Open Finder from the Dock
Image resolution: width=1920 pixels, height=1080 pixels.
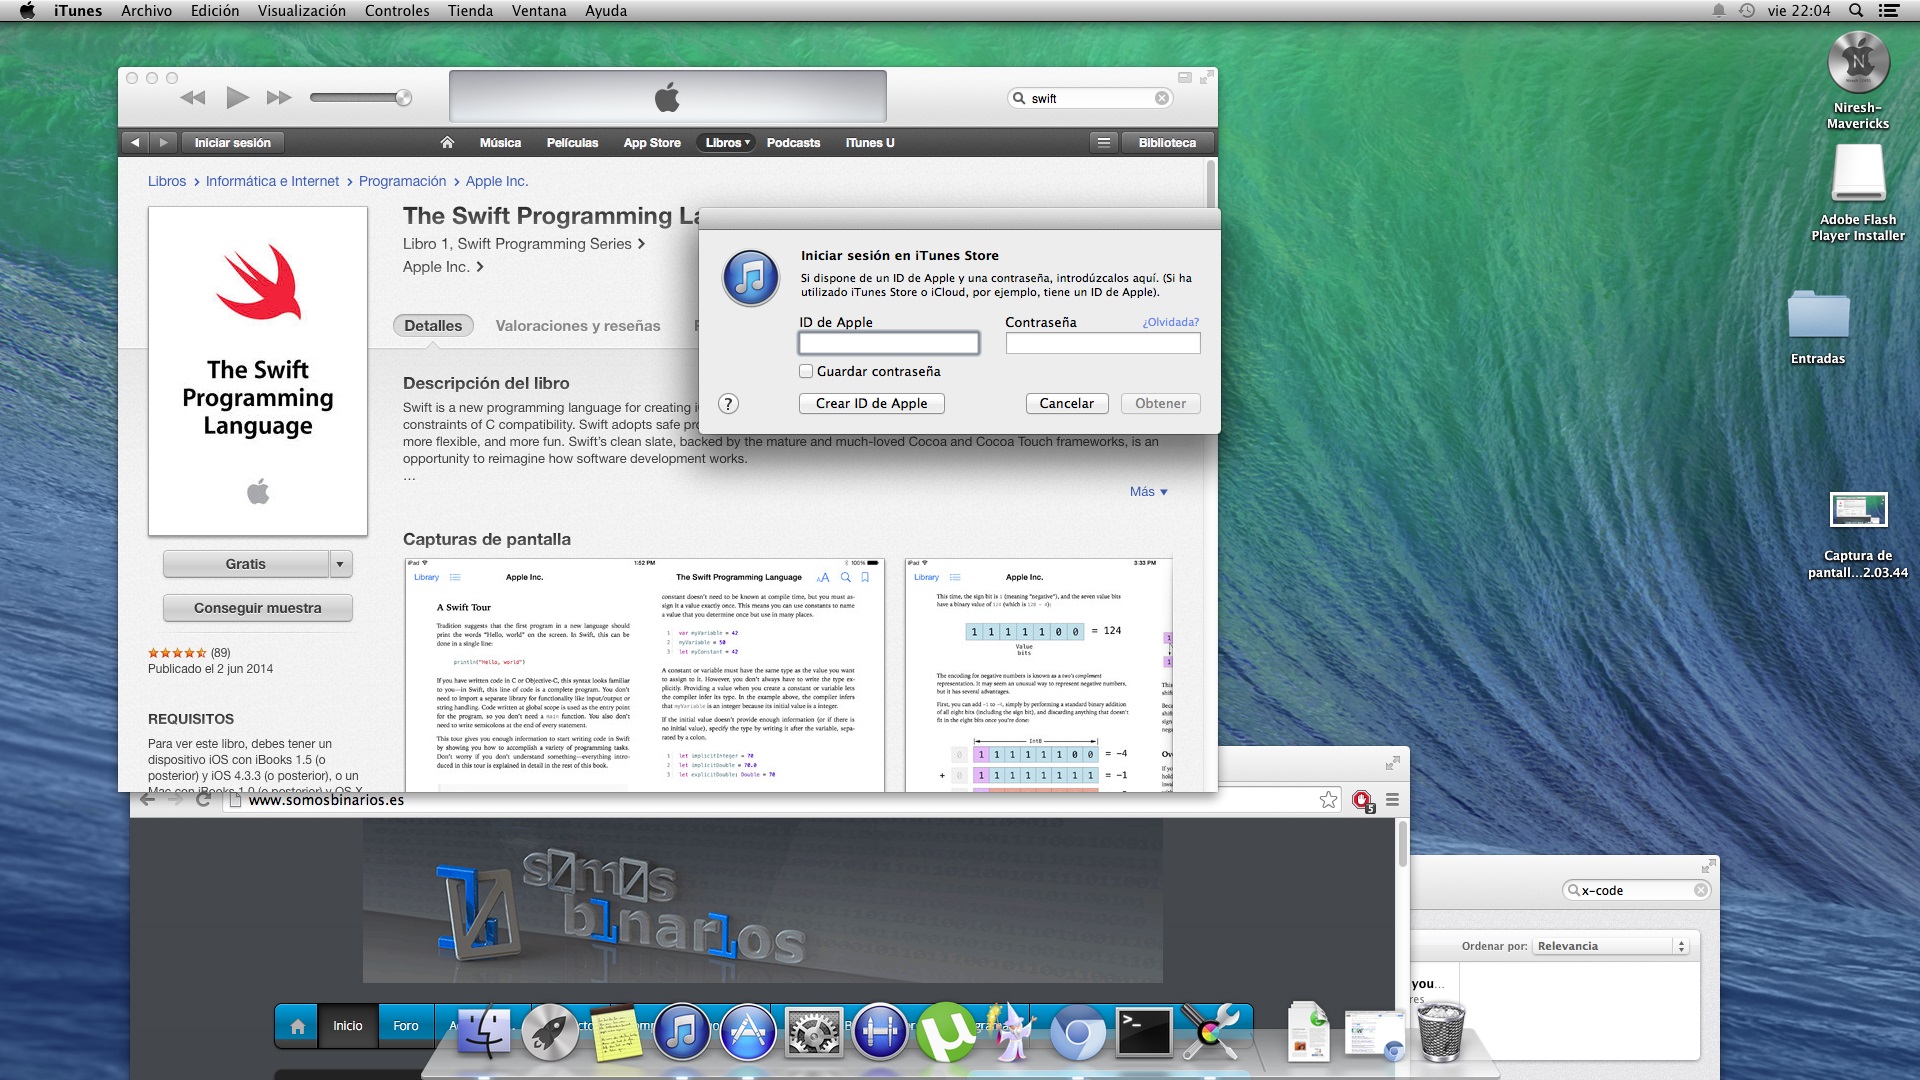pos(485,1031)
